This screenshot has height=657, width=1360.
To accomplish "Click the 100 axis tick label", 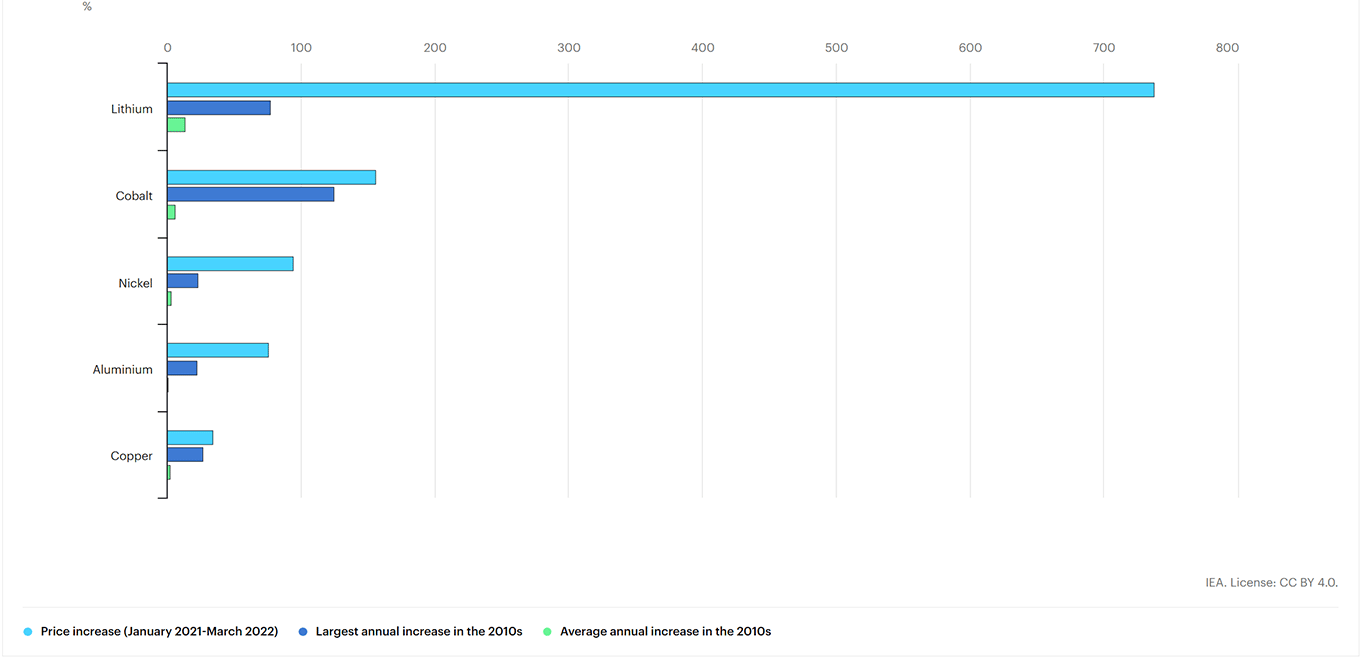I will click(301, 47).
